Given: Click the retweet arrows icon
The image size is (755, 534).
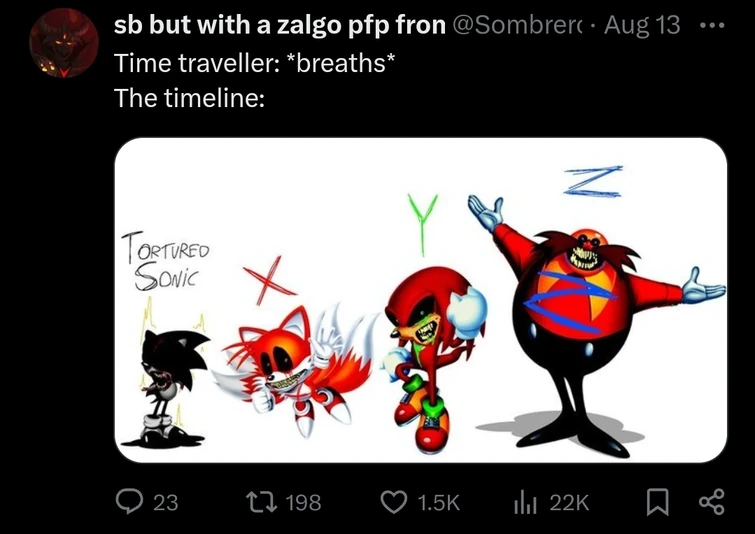Looking at the screenshot, I should [261, 502].
